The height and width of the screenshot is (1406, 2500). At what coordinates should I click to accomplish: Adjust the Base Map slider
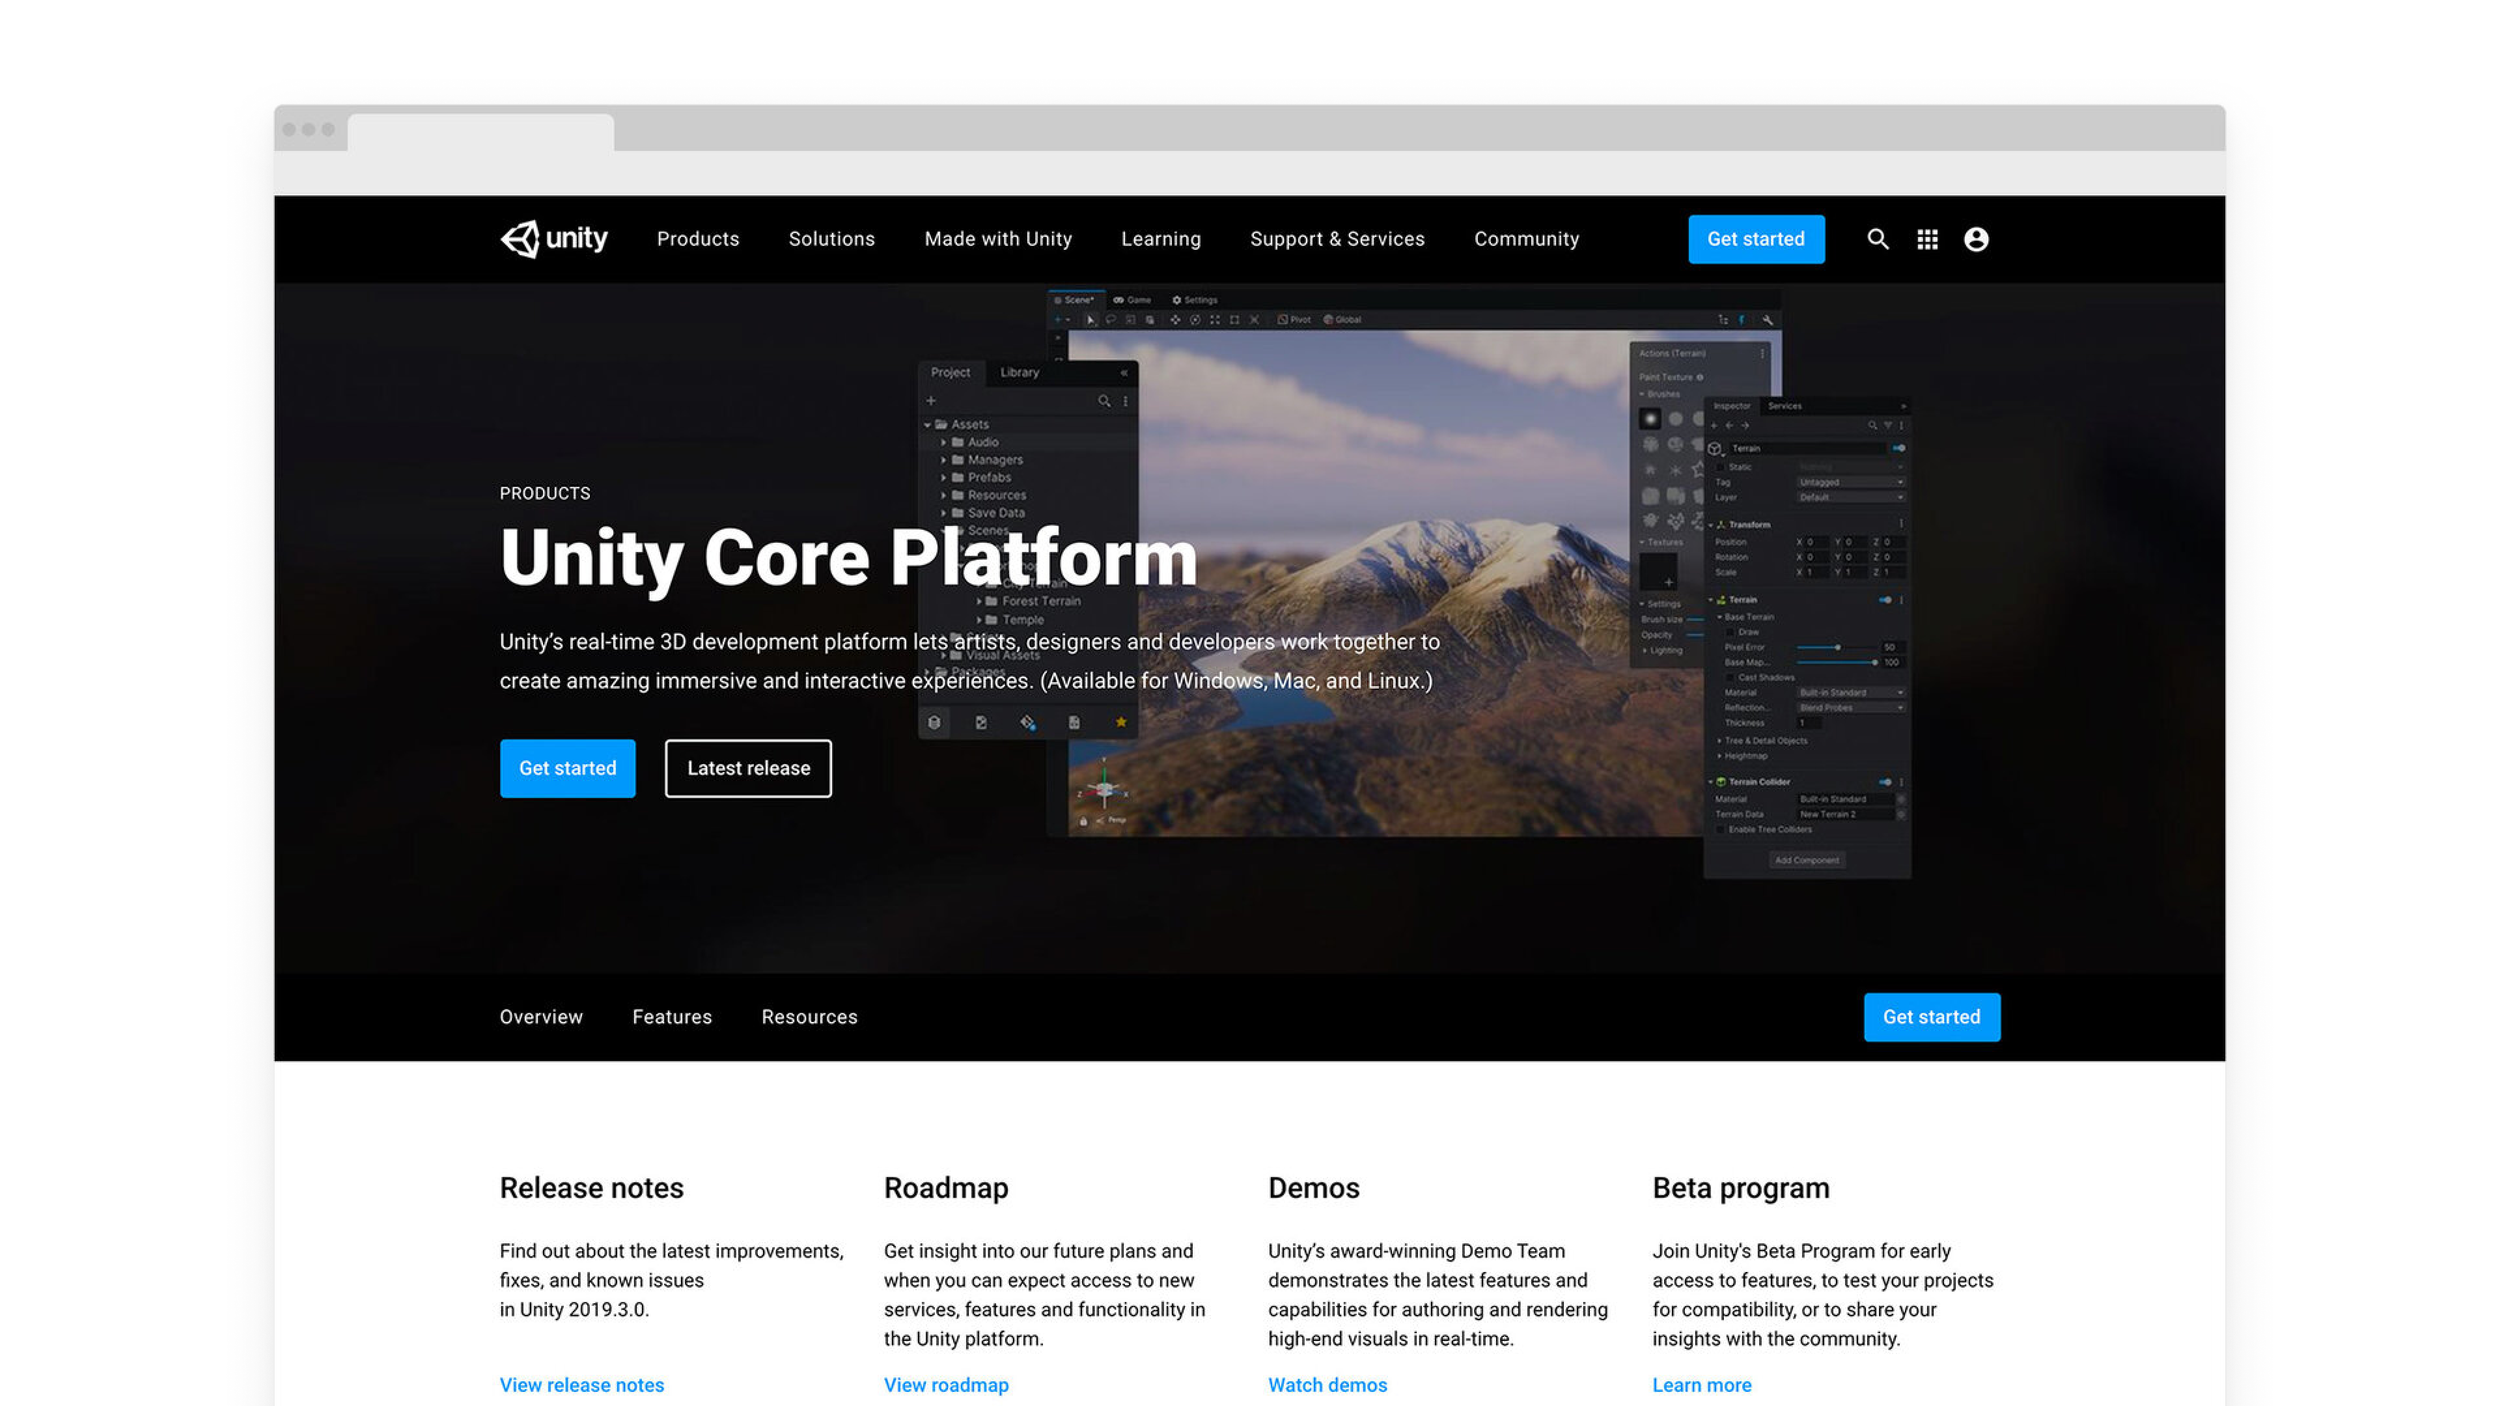[1838, 662]
